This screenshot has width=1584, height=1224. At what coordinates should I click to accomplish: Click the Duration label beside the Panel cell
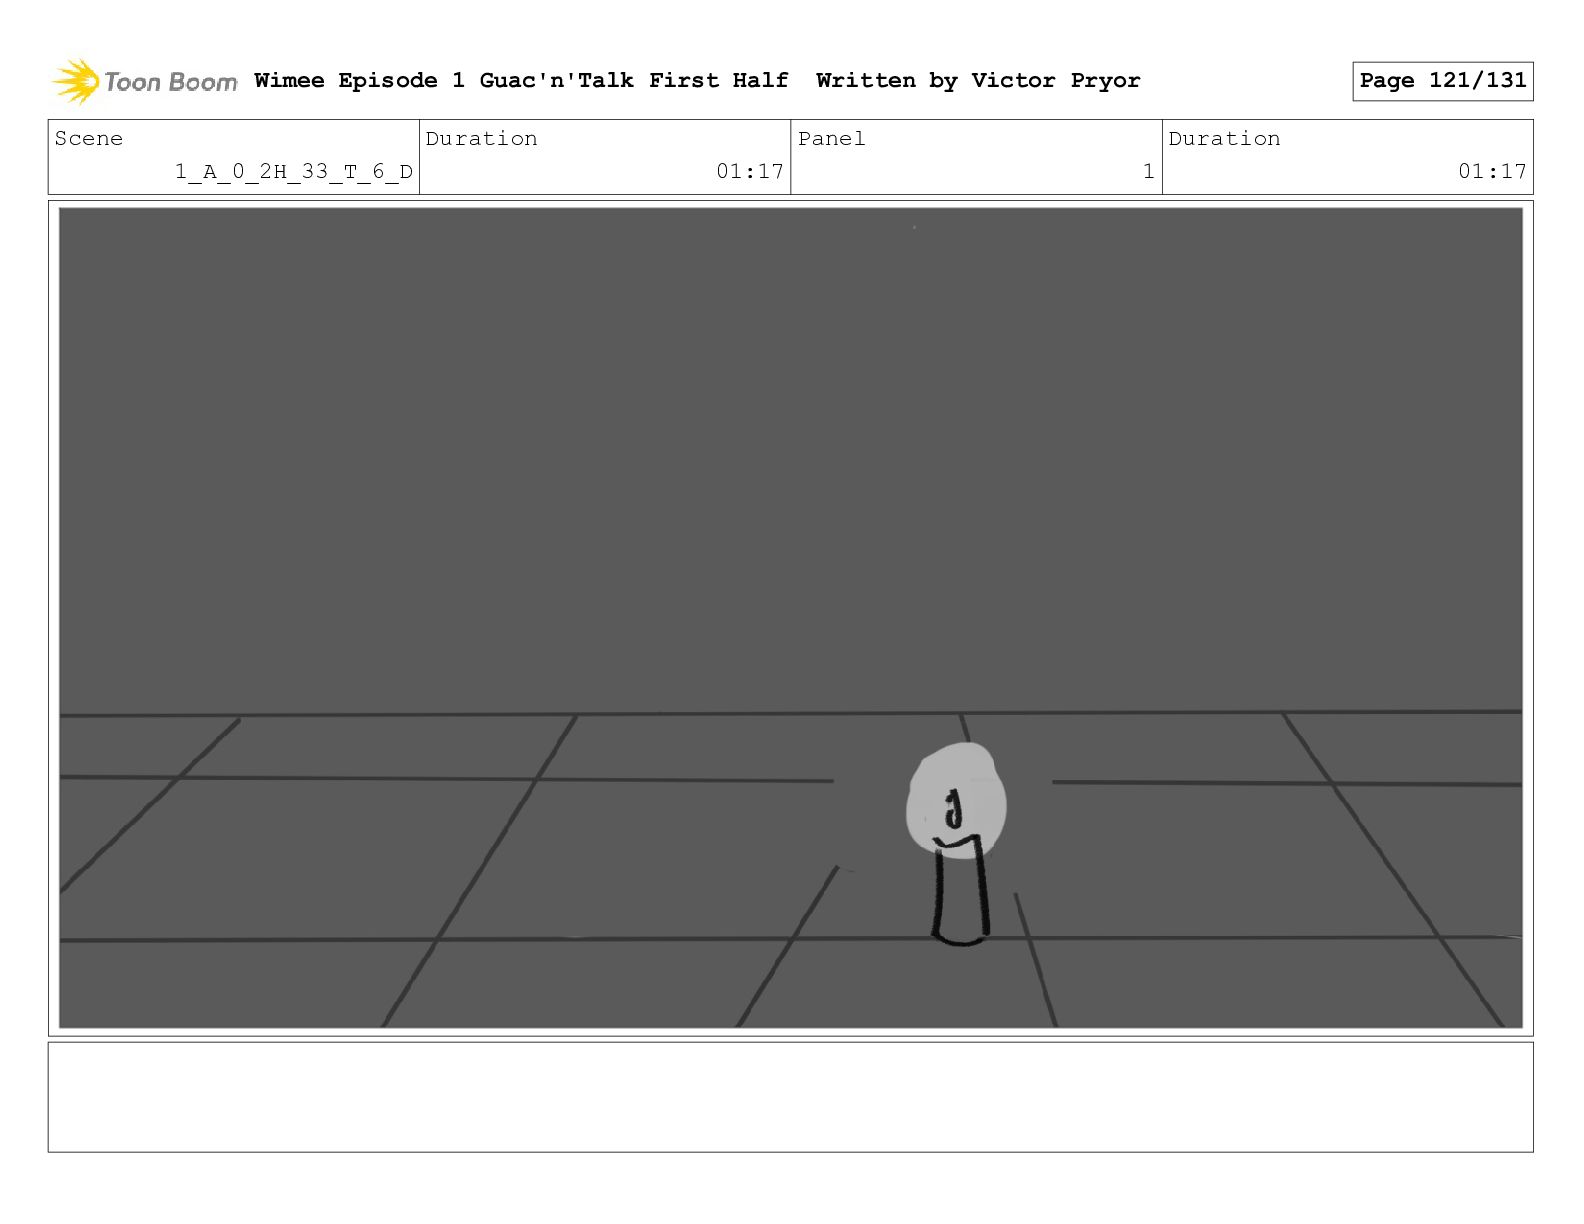[x=1224, y=139]
